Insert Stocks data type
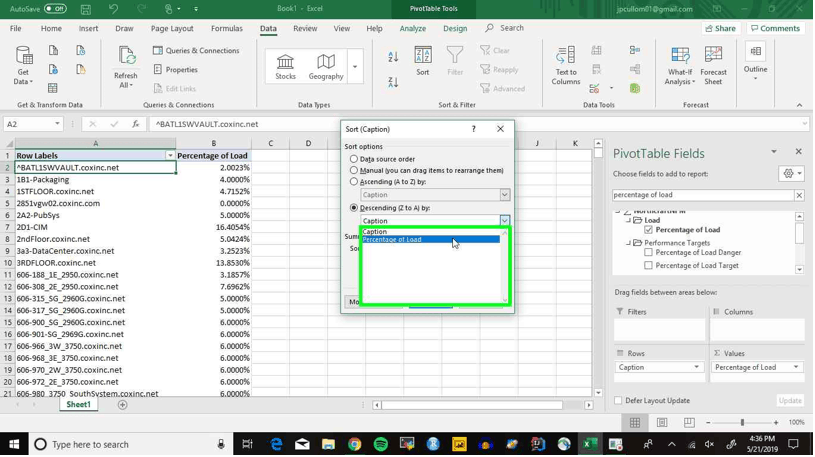This screenshot has height=457, width=815. tap(285, 67)
